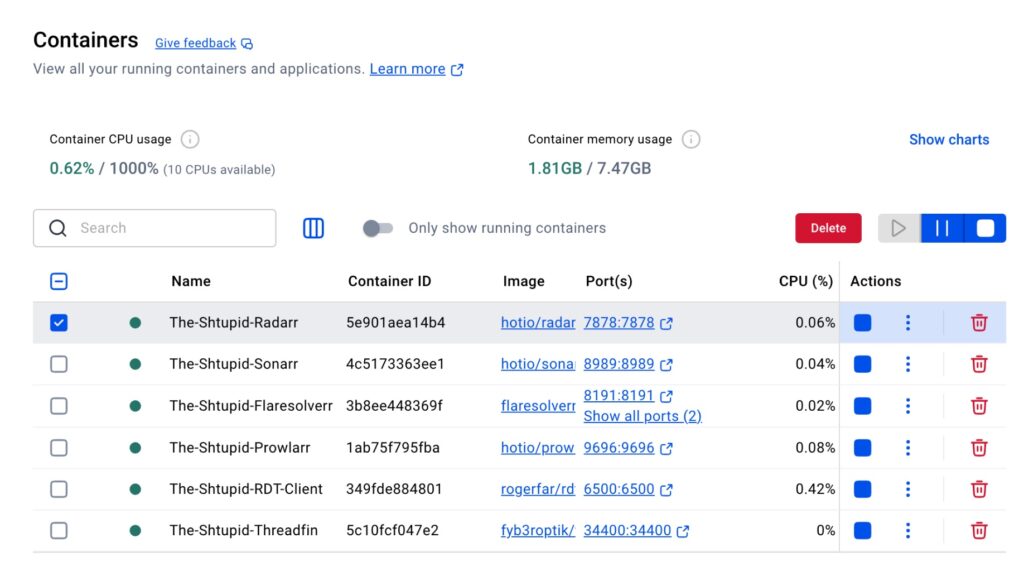Uncheck the The-Shtupid-Radarr checkbox
Image resolution: width=1024 pixels, height=581 pixels.
tap(59, 322)
